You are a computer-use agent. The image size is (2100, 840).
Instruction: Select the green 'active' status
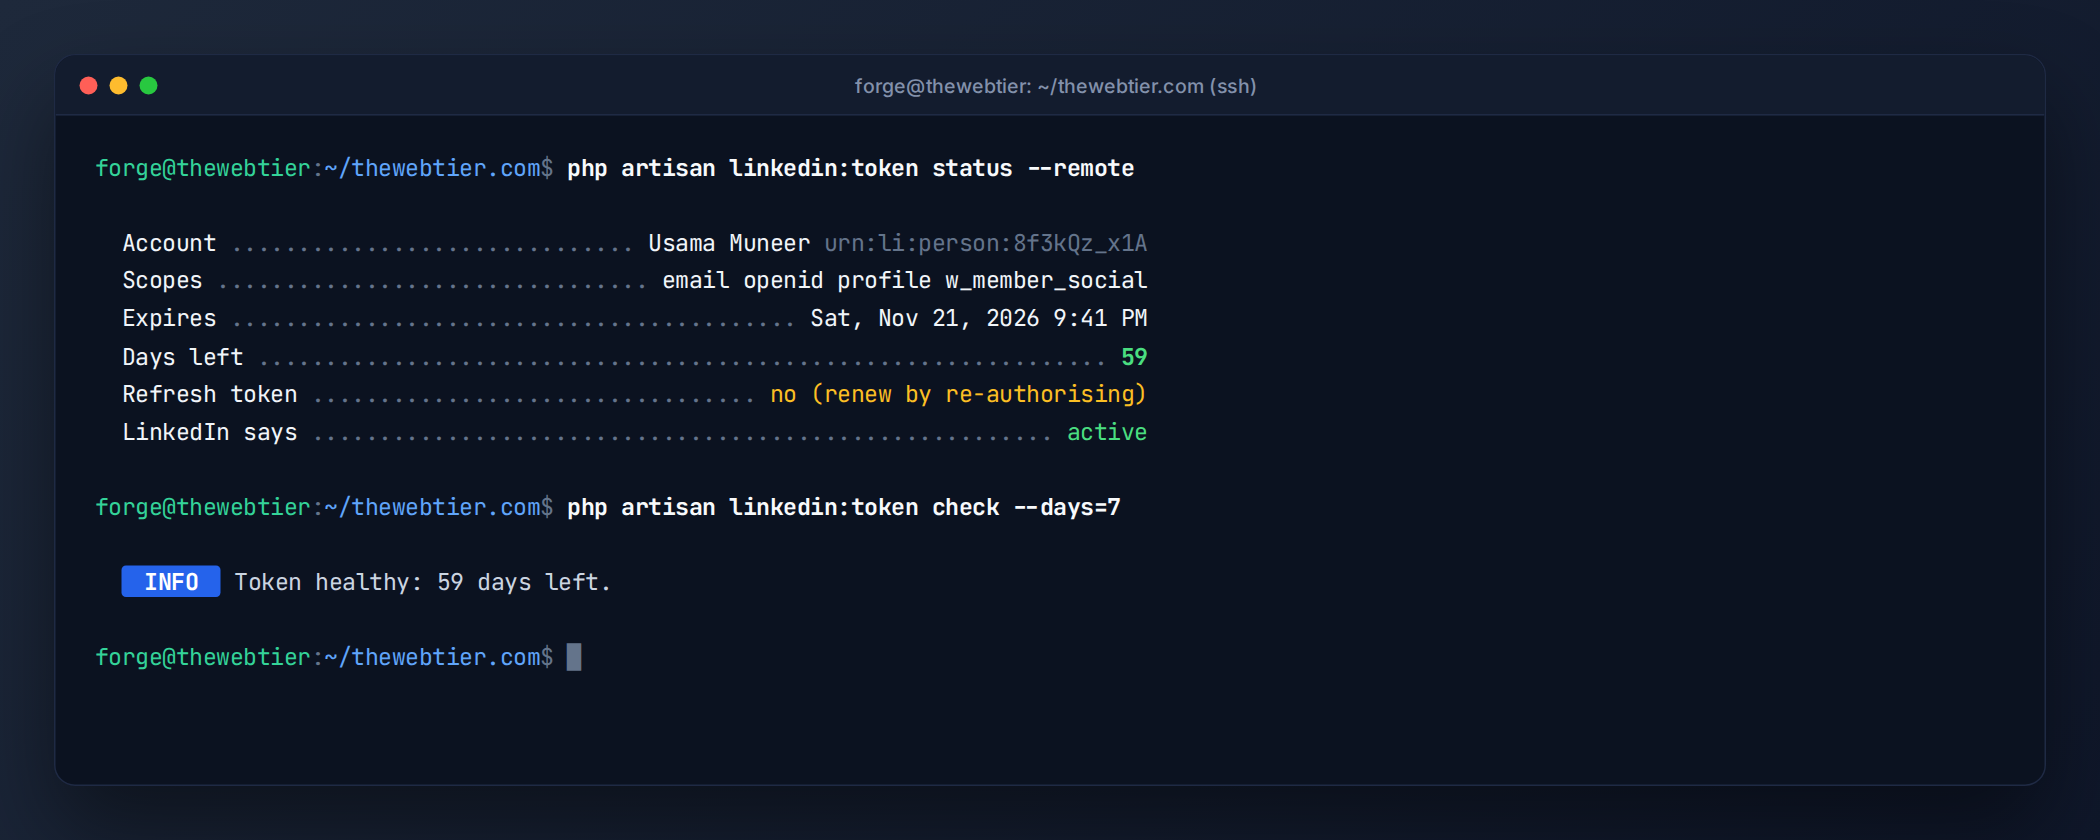click(1107, 432)
